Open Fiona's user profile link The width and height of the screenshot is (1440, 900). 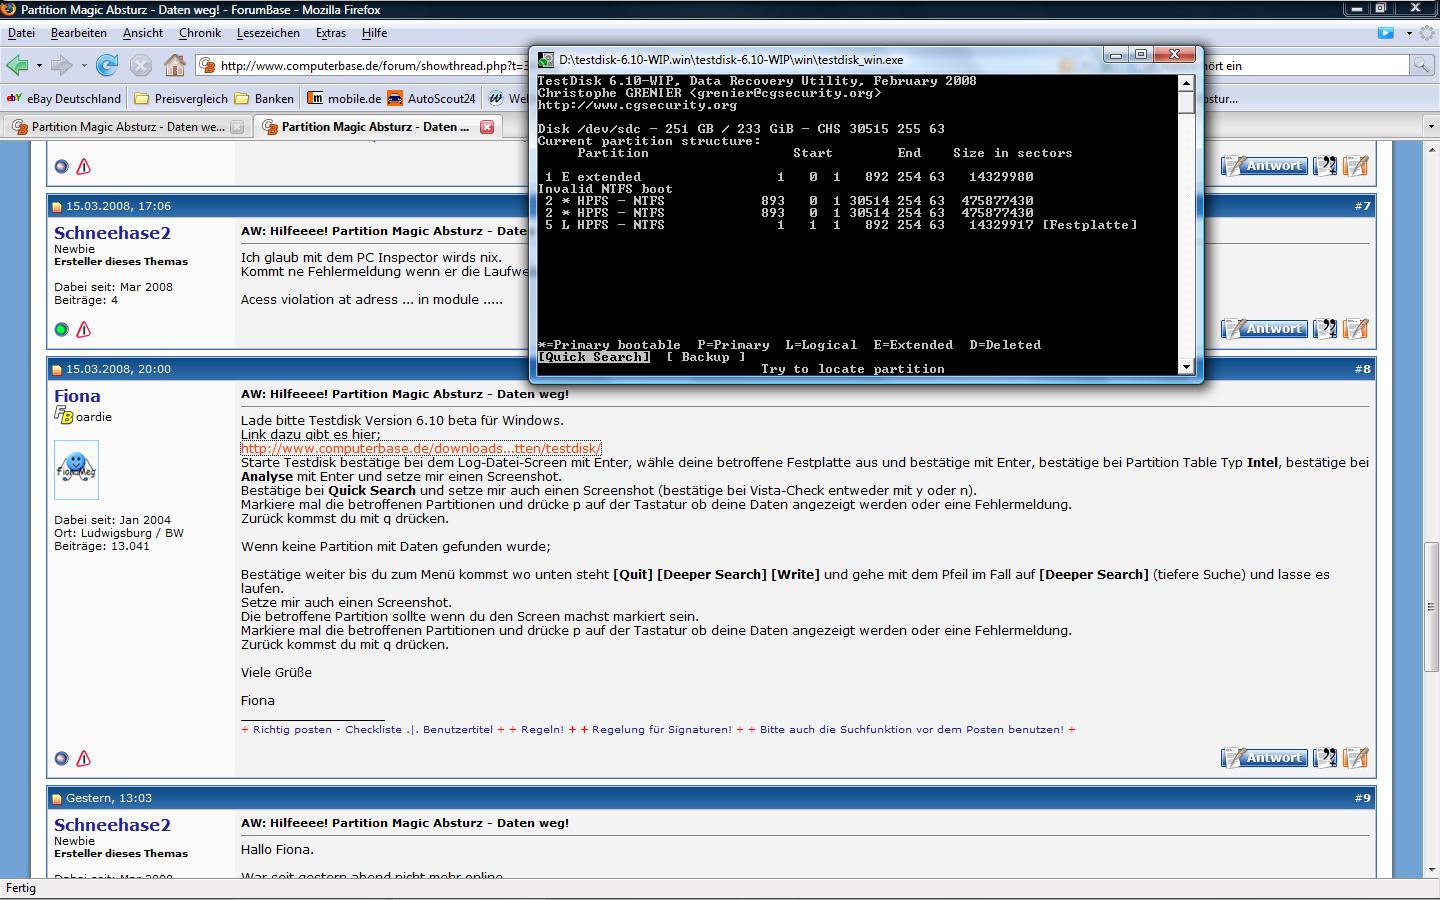point(77,396)
